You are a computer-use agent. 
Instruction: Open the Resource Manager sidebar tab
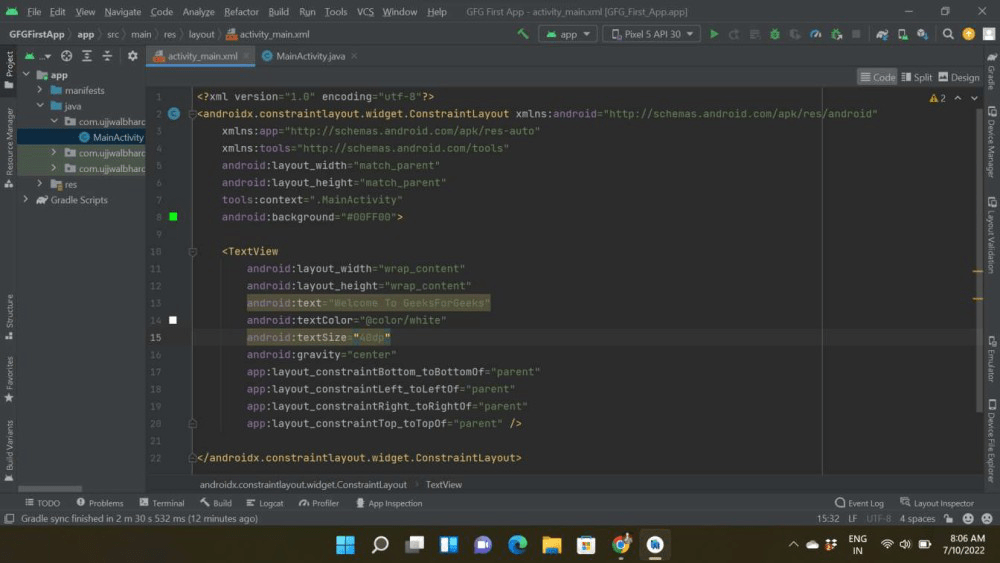tap(9, 148)
